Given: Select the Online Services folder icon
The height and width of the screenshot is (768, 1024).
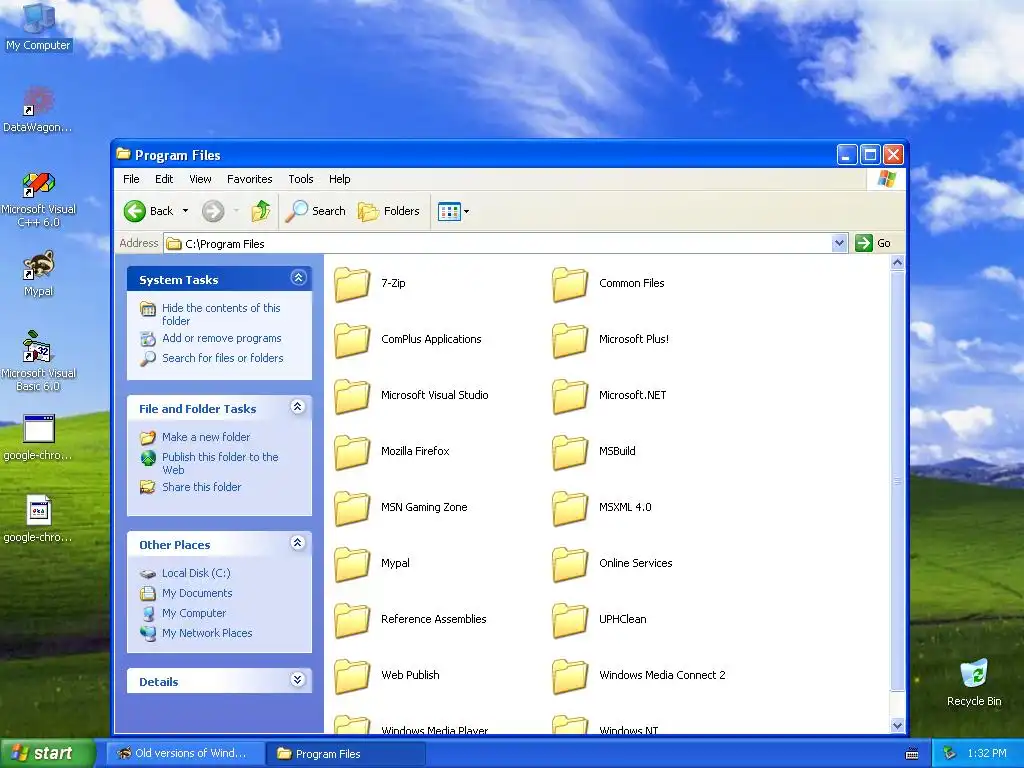Looking at the screenshot, I should (x=570, y=564).
